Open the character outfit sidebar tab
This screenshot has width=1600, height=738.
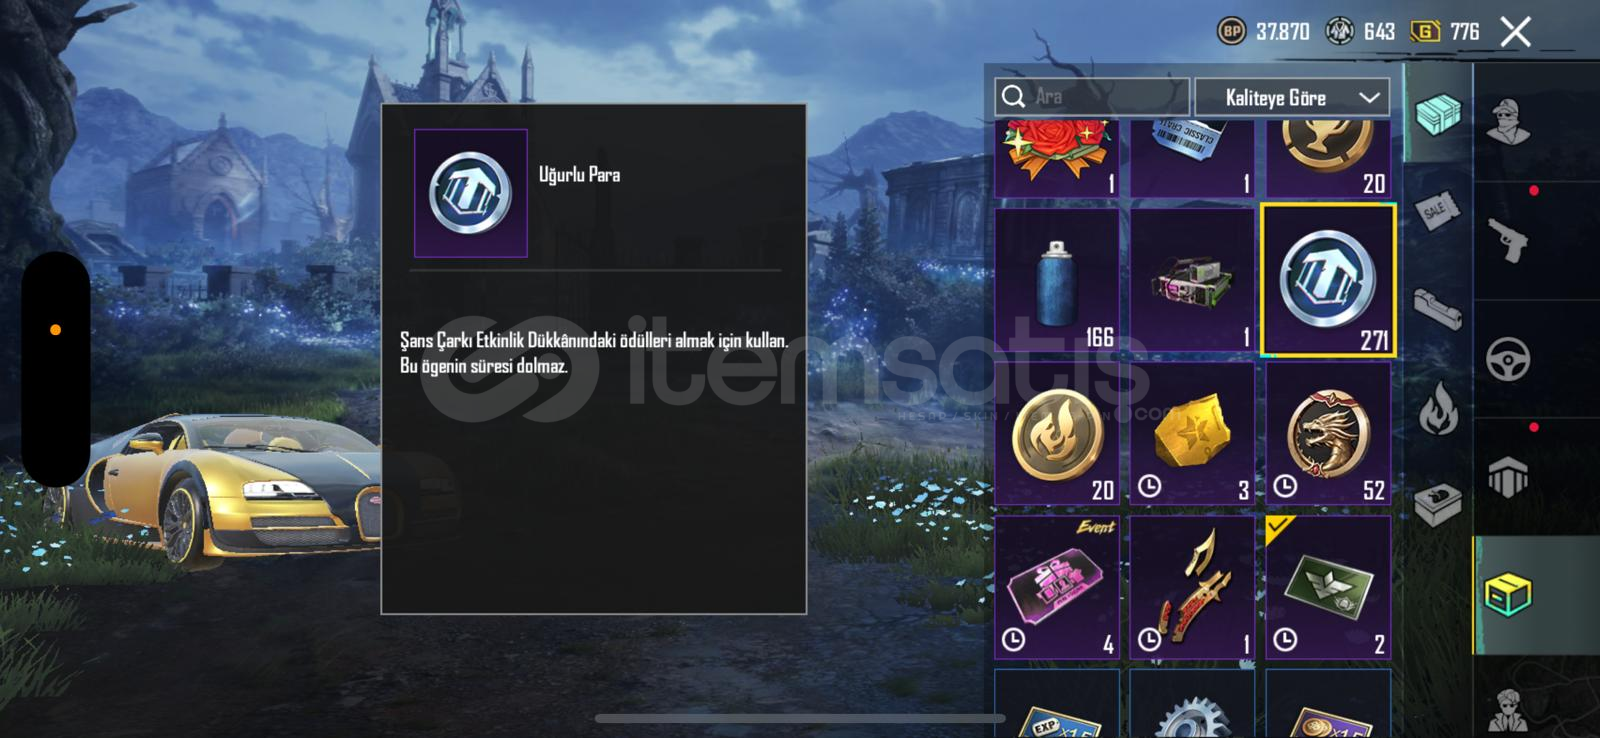(1508, 123)
